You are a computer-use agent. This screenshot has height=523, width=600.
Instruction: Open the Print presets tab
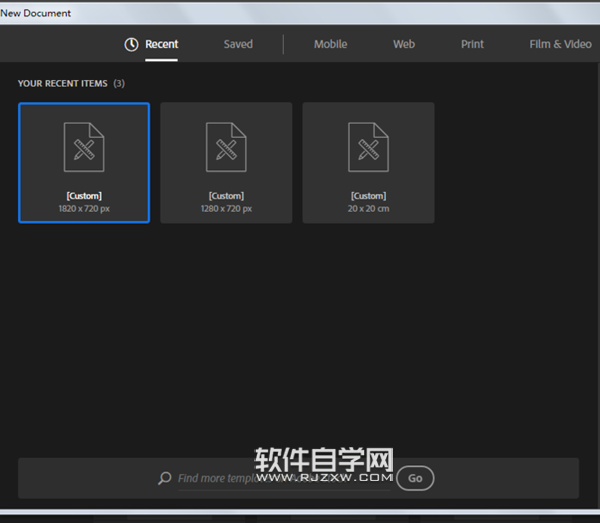(x=472, y=44)
